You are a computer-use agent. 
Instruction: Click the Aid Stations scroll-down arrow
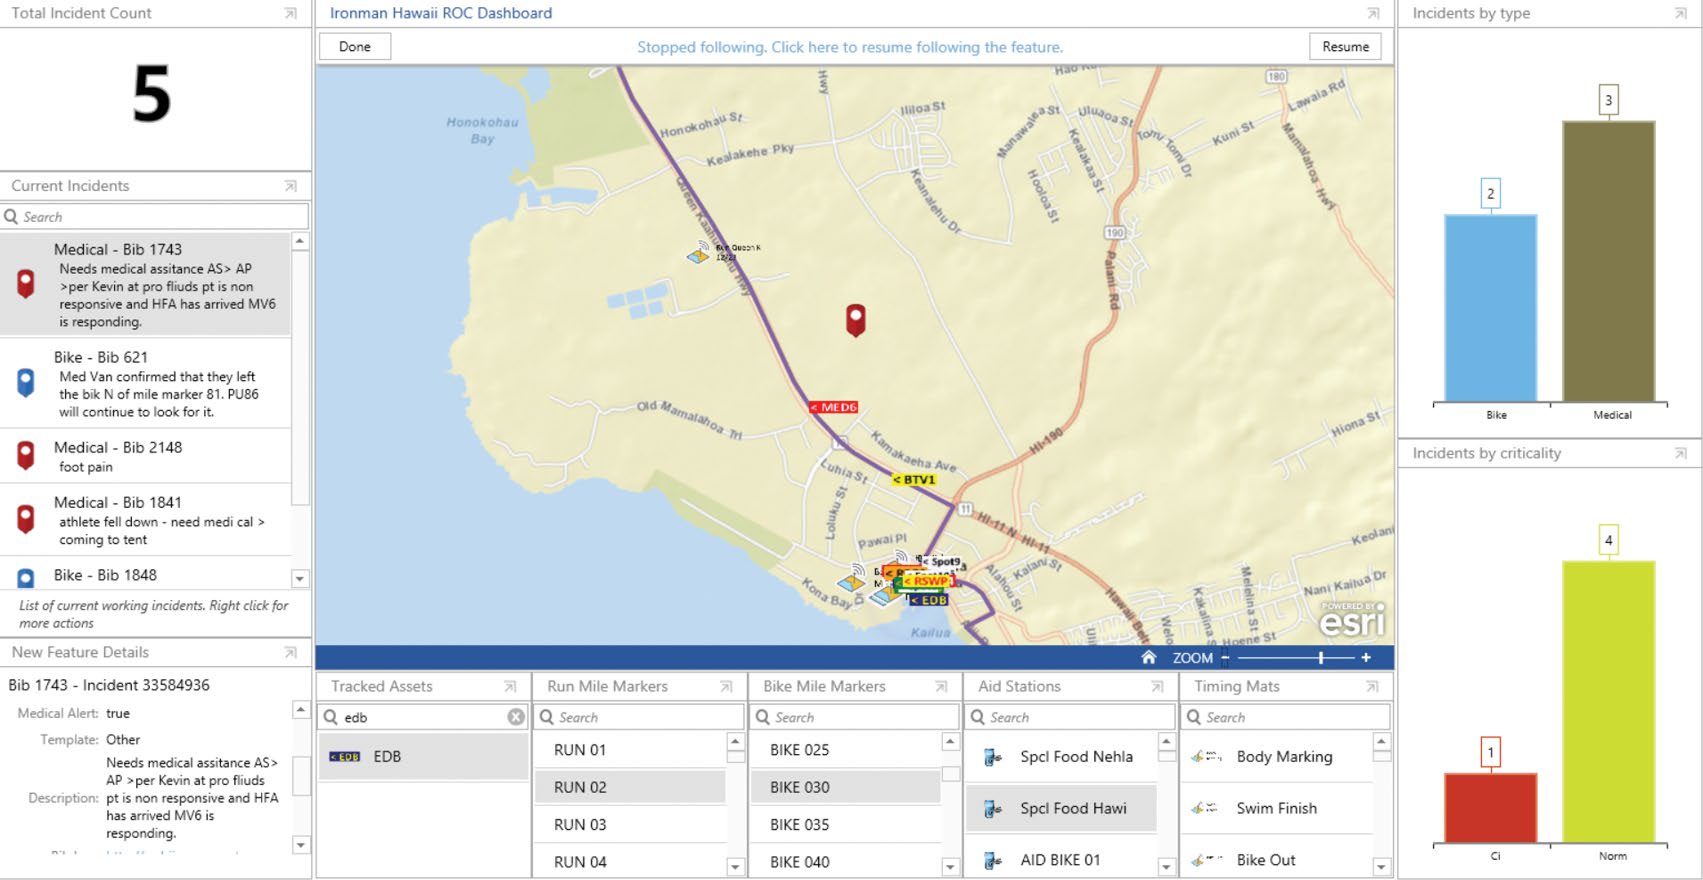click(x=1166, y=867)
